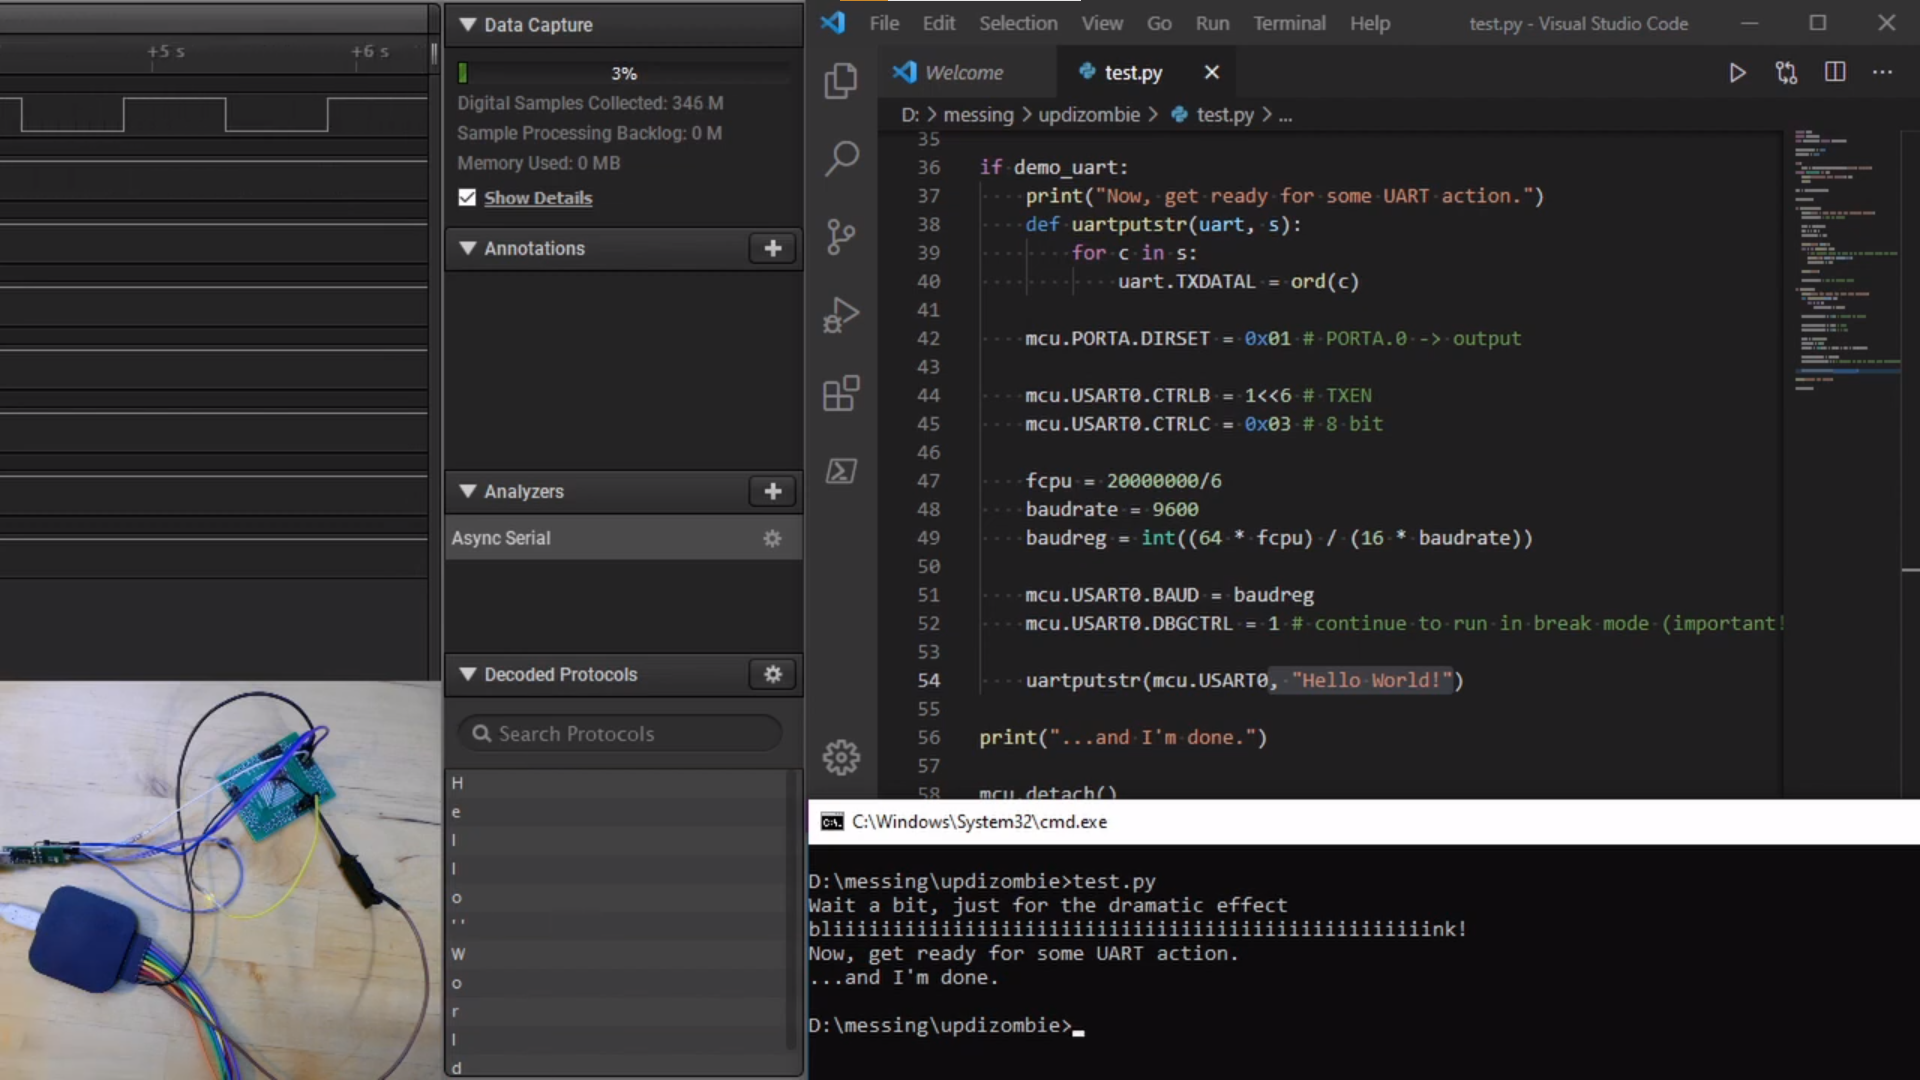Open Source Control view
Viewport: 1920px width, 1080px height.
click(841, 237)
